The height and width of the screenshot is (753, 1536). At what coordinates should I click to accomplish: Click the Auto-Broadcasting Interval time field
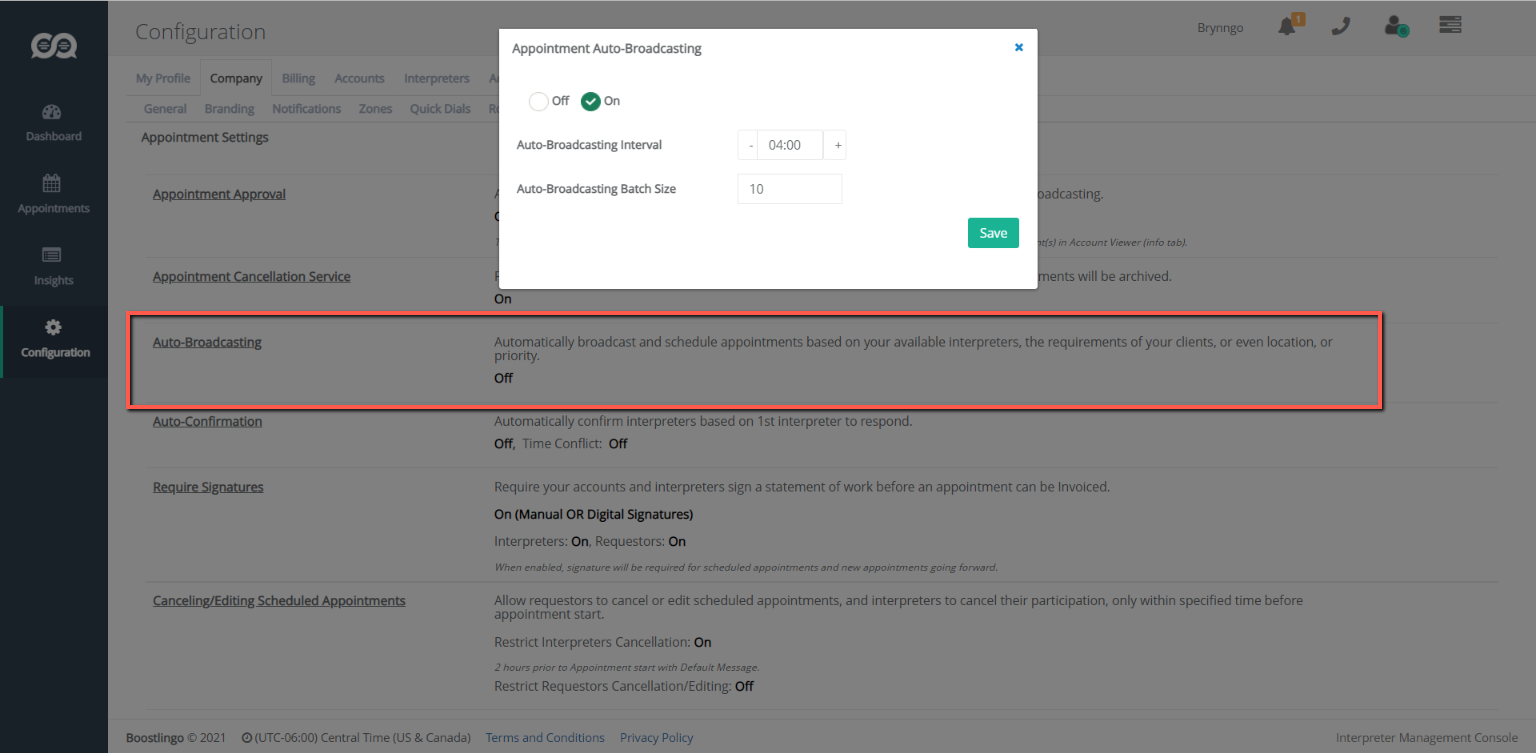click(x=790, y=145)
